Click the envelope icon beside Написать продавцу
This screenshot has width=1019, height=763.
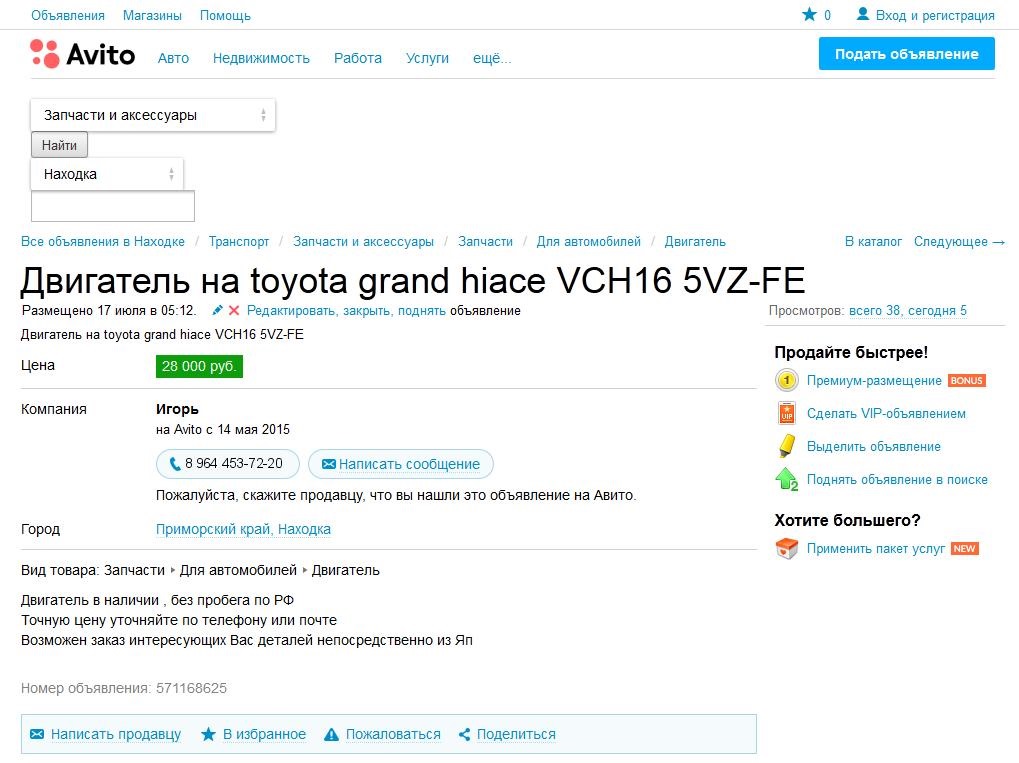[x=37, y=734]
